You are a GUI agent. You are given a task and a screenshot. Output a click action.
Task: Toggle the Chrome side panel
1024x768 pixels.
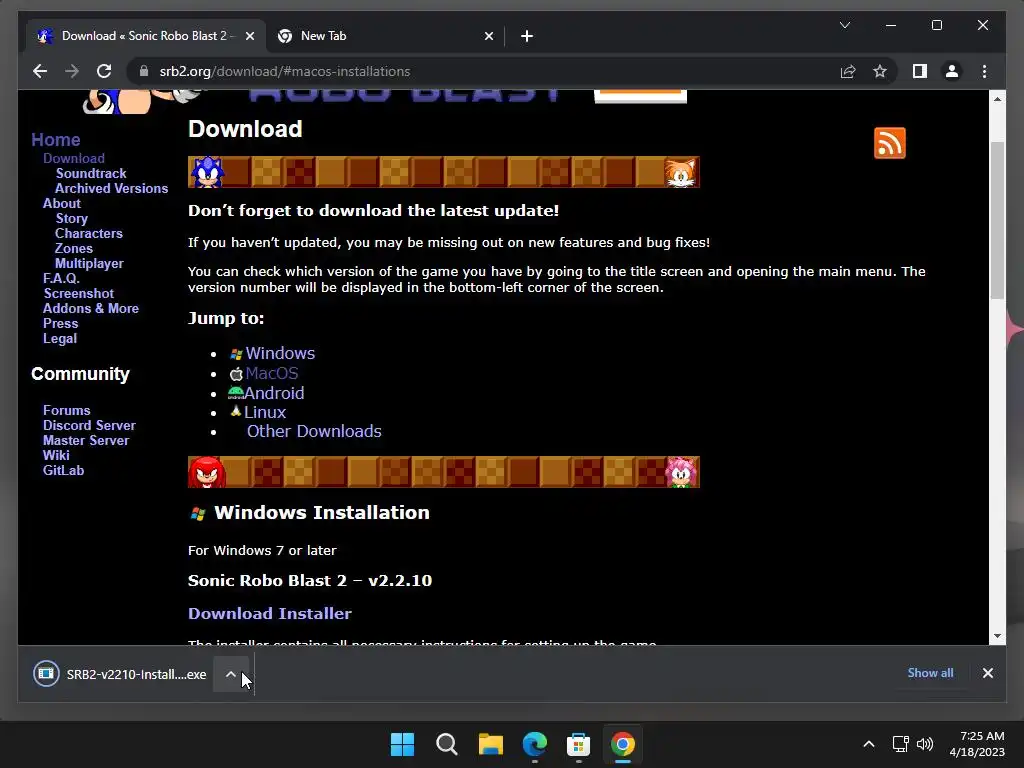click(920, 71)
